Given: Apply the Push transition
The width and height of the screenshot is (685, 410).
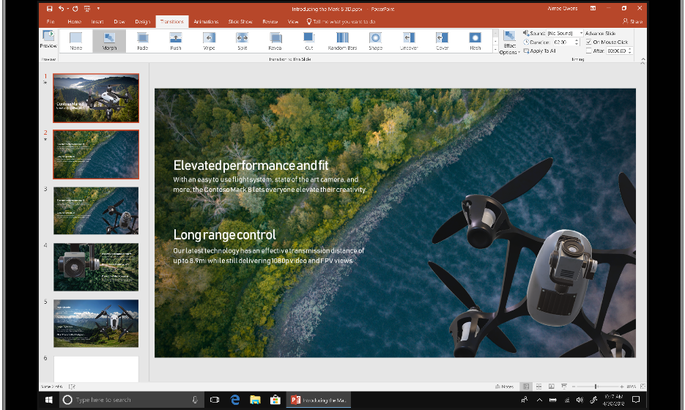Looking at the screenshot, I should 176,41.
